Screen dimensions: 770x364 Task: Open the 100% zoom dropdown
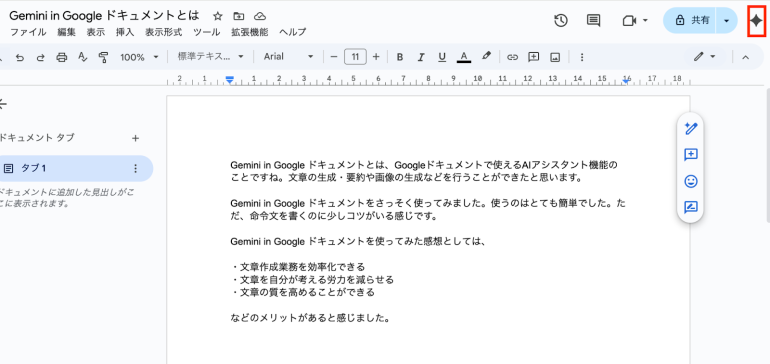tap(139, 57)
